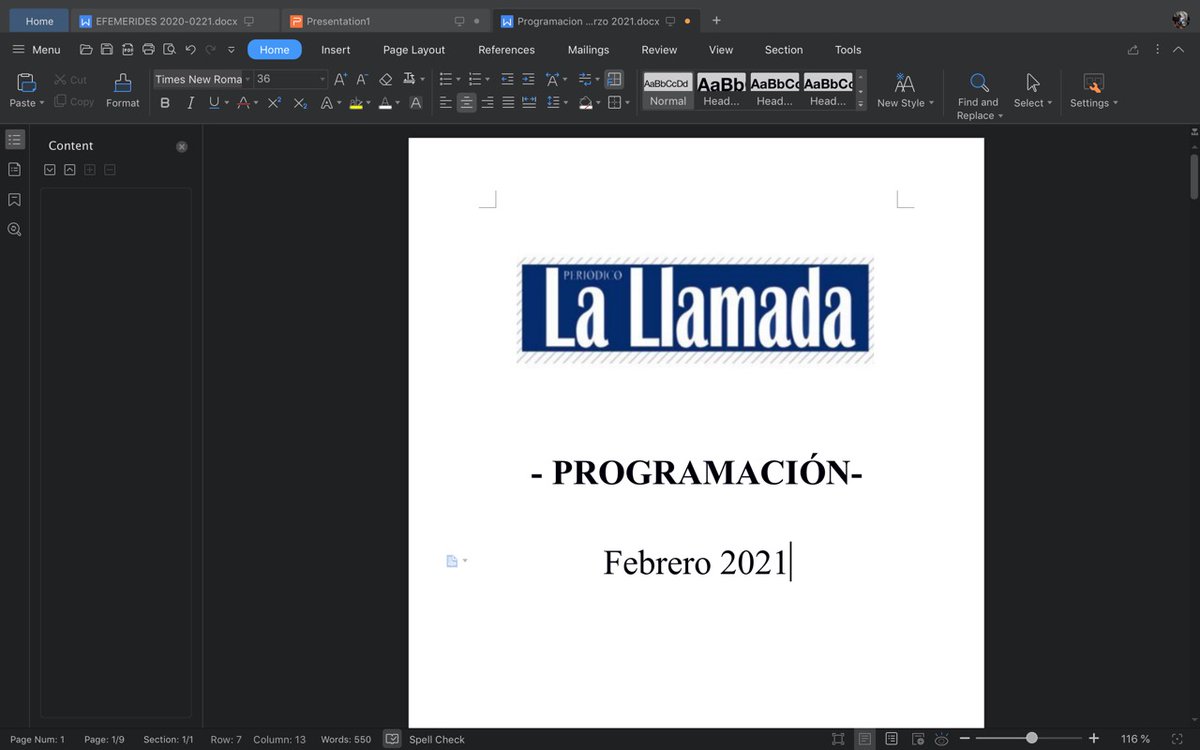Screen dimensions: 1200x750
Task: Switch to EFEMERIDES 2020-0221.docx document tab
Action: (x=175, y=21)
